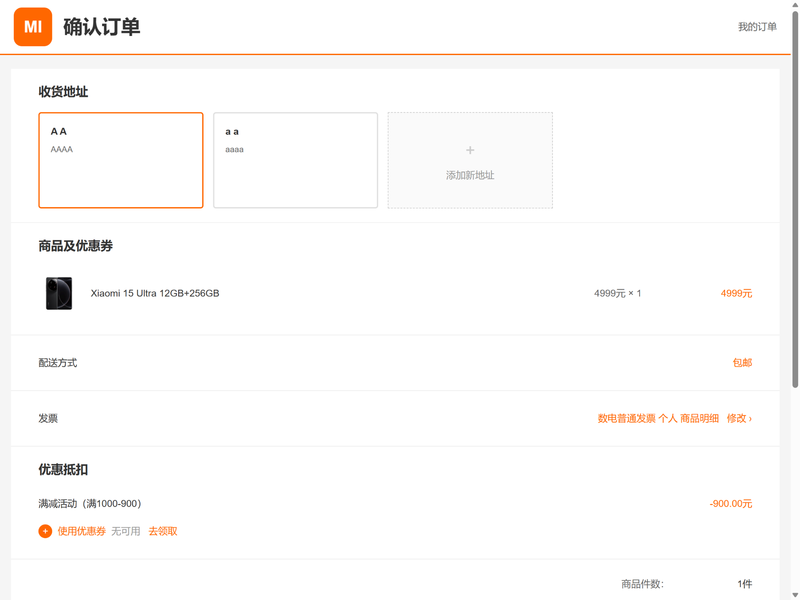Open the Xiaomi 15 Ultra product thumbnail
800x600 pixels.
click(x=59, y=293)
